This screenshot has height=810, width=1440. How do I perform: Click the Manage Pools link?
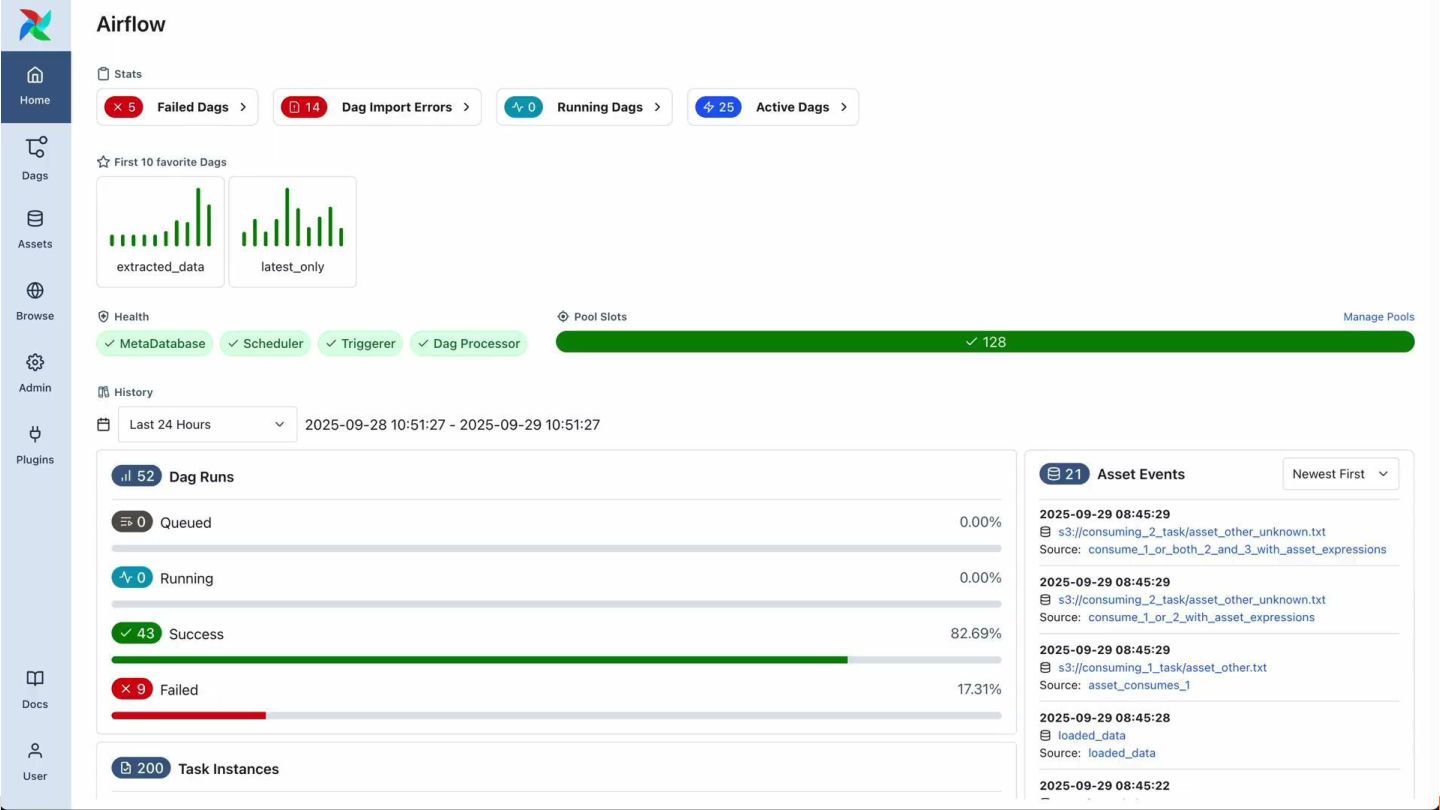click(1379, 317)
